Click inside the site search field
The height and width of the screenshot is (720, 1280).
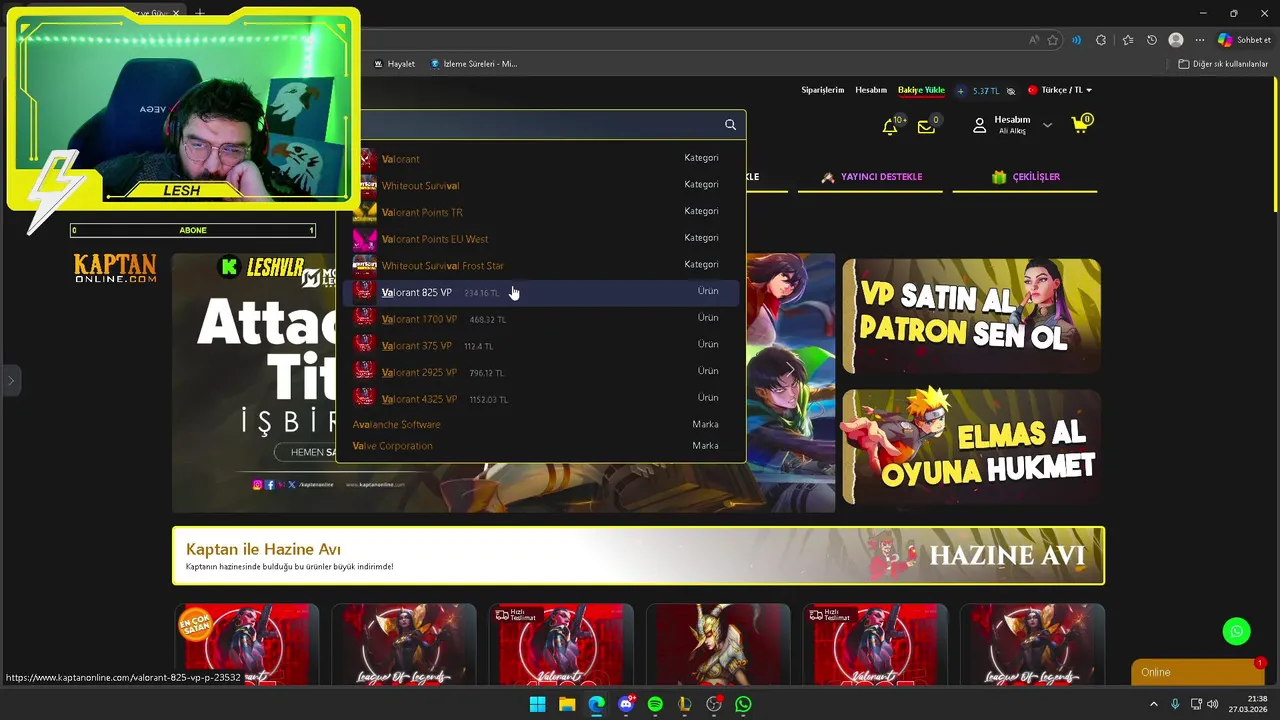click(540, 125)
